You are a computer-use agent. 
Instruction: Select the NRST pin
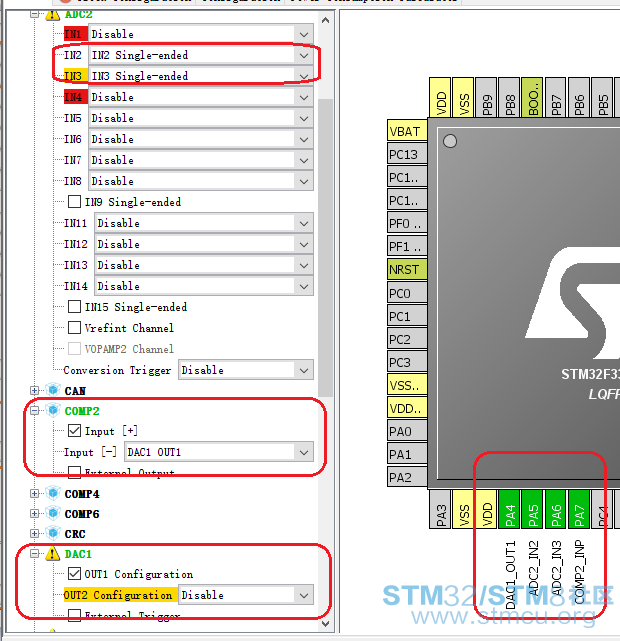coord(407,269)
